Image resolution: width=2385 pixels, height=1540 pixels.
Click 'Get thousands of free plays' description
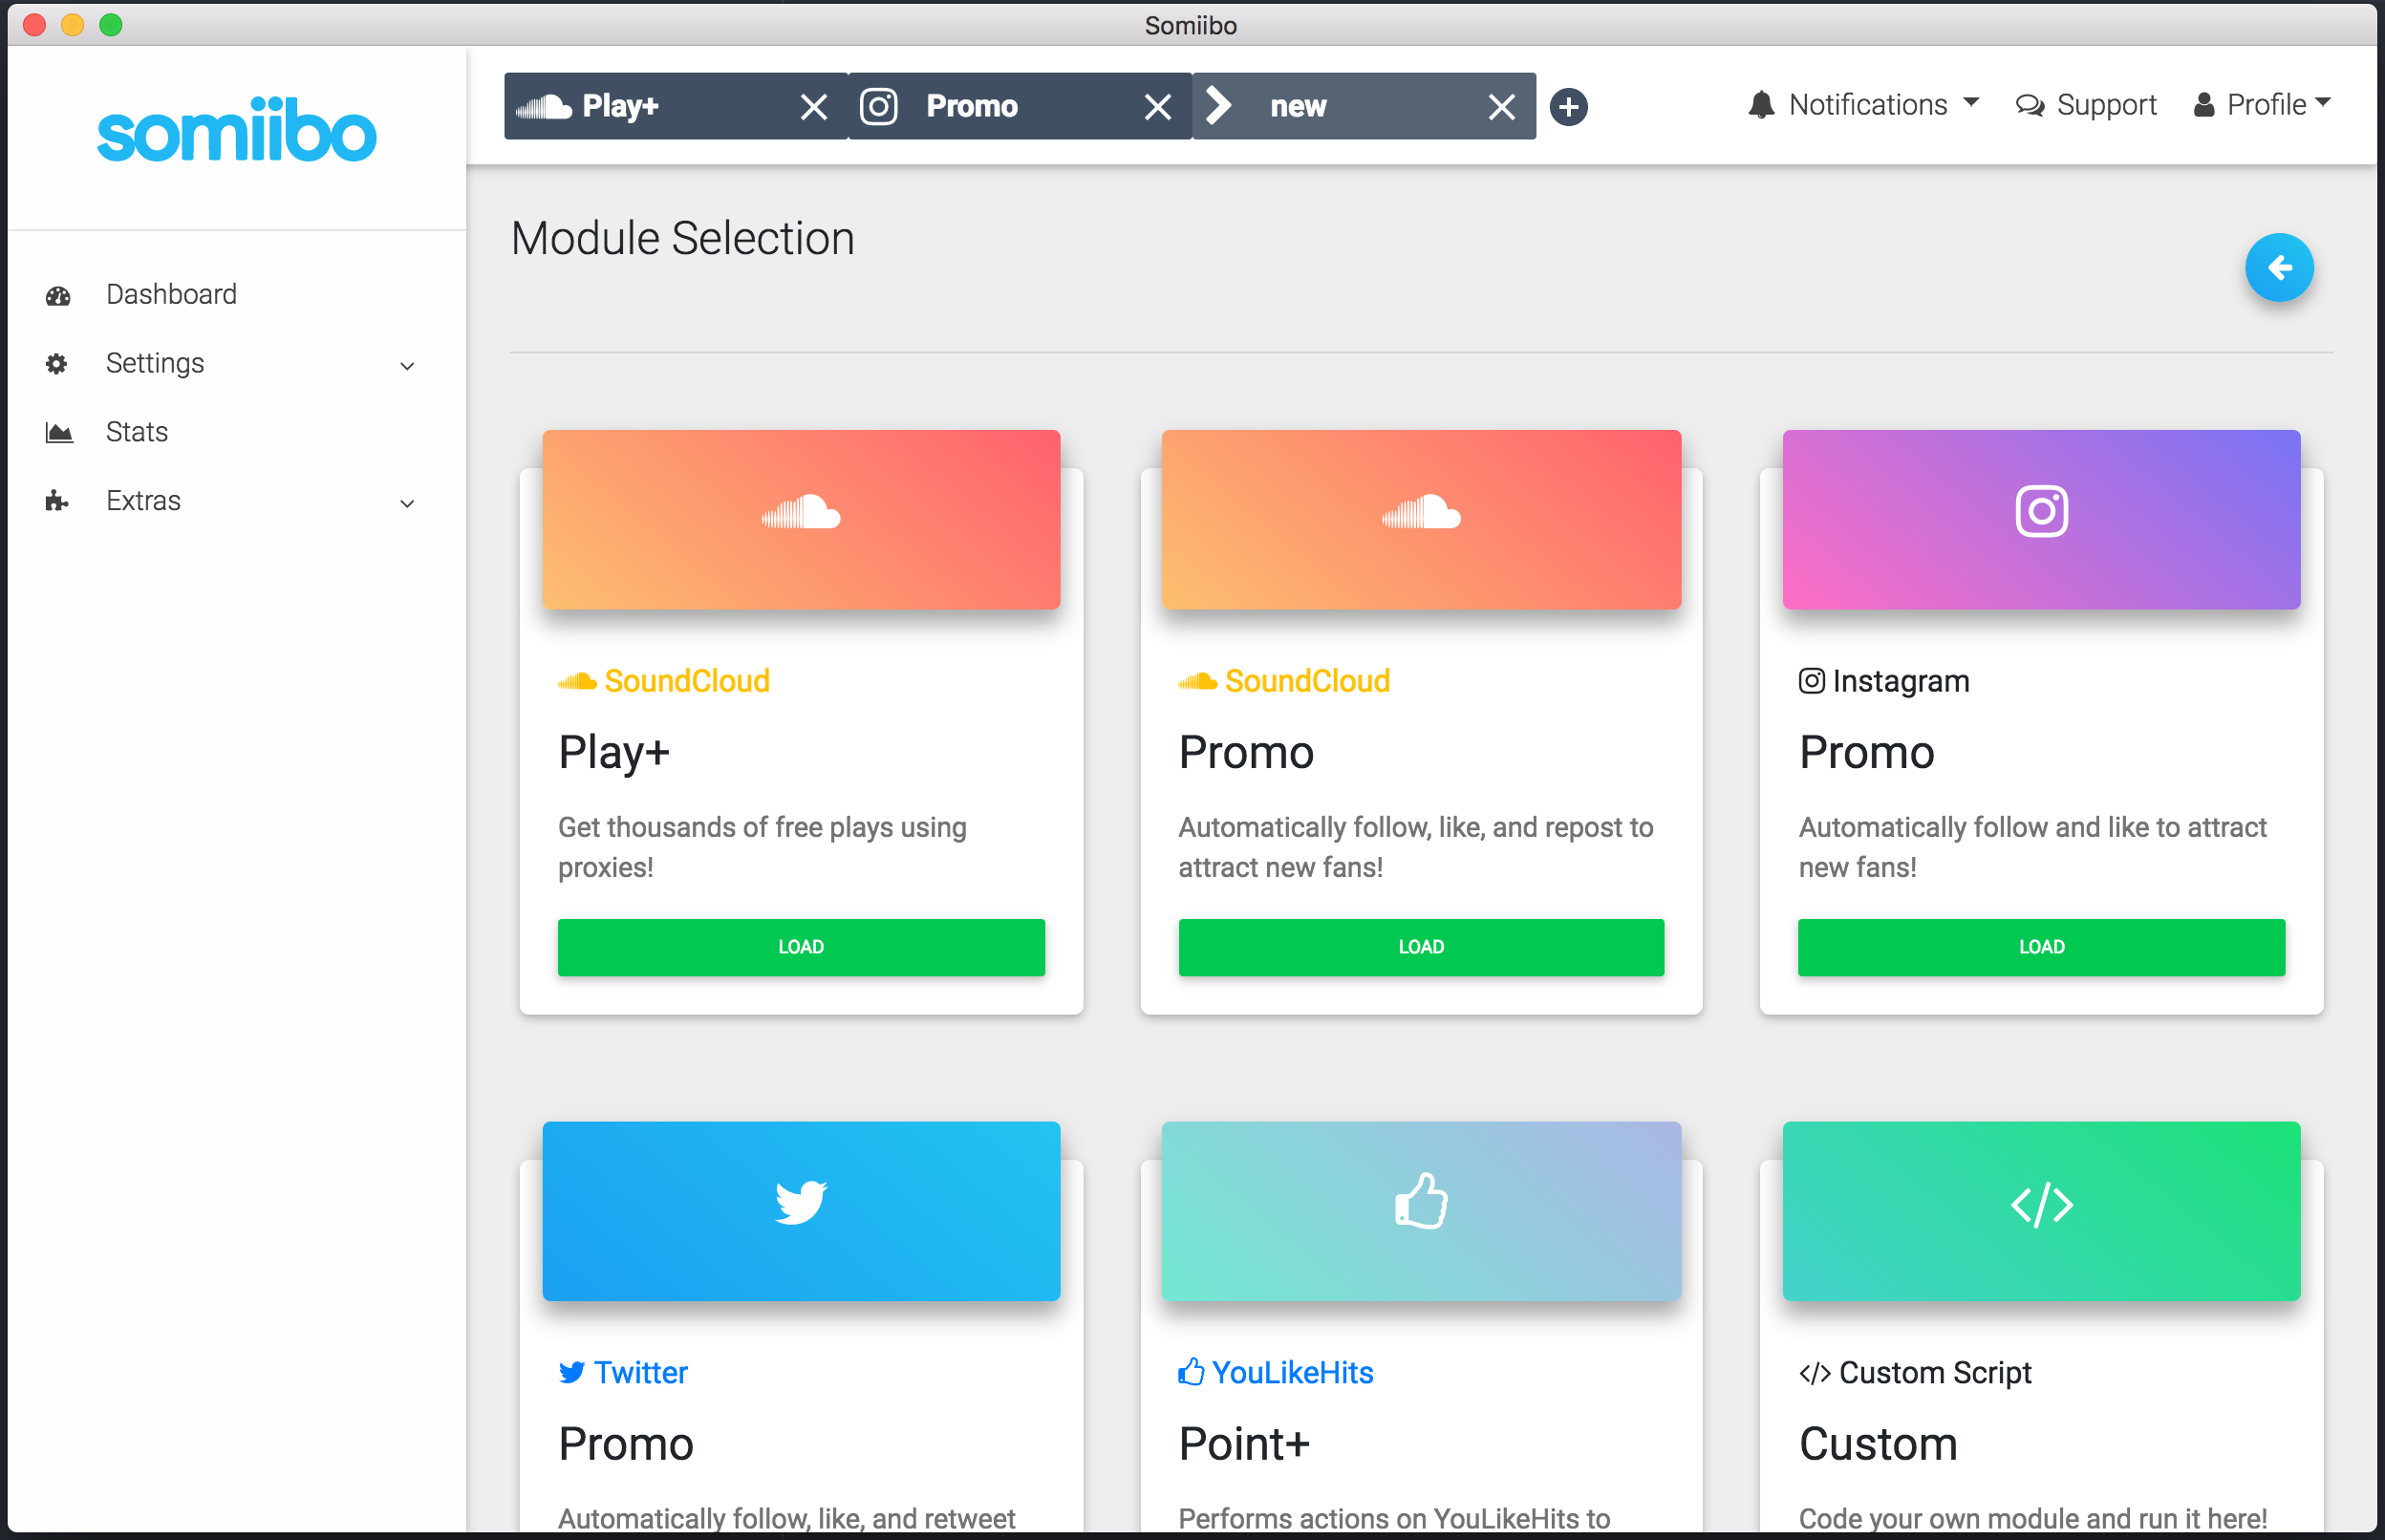[763, 847]
